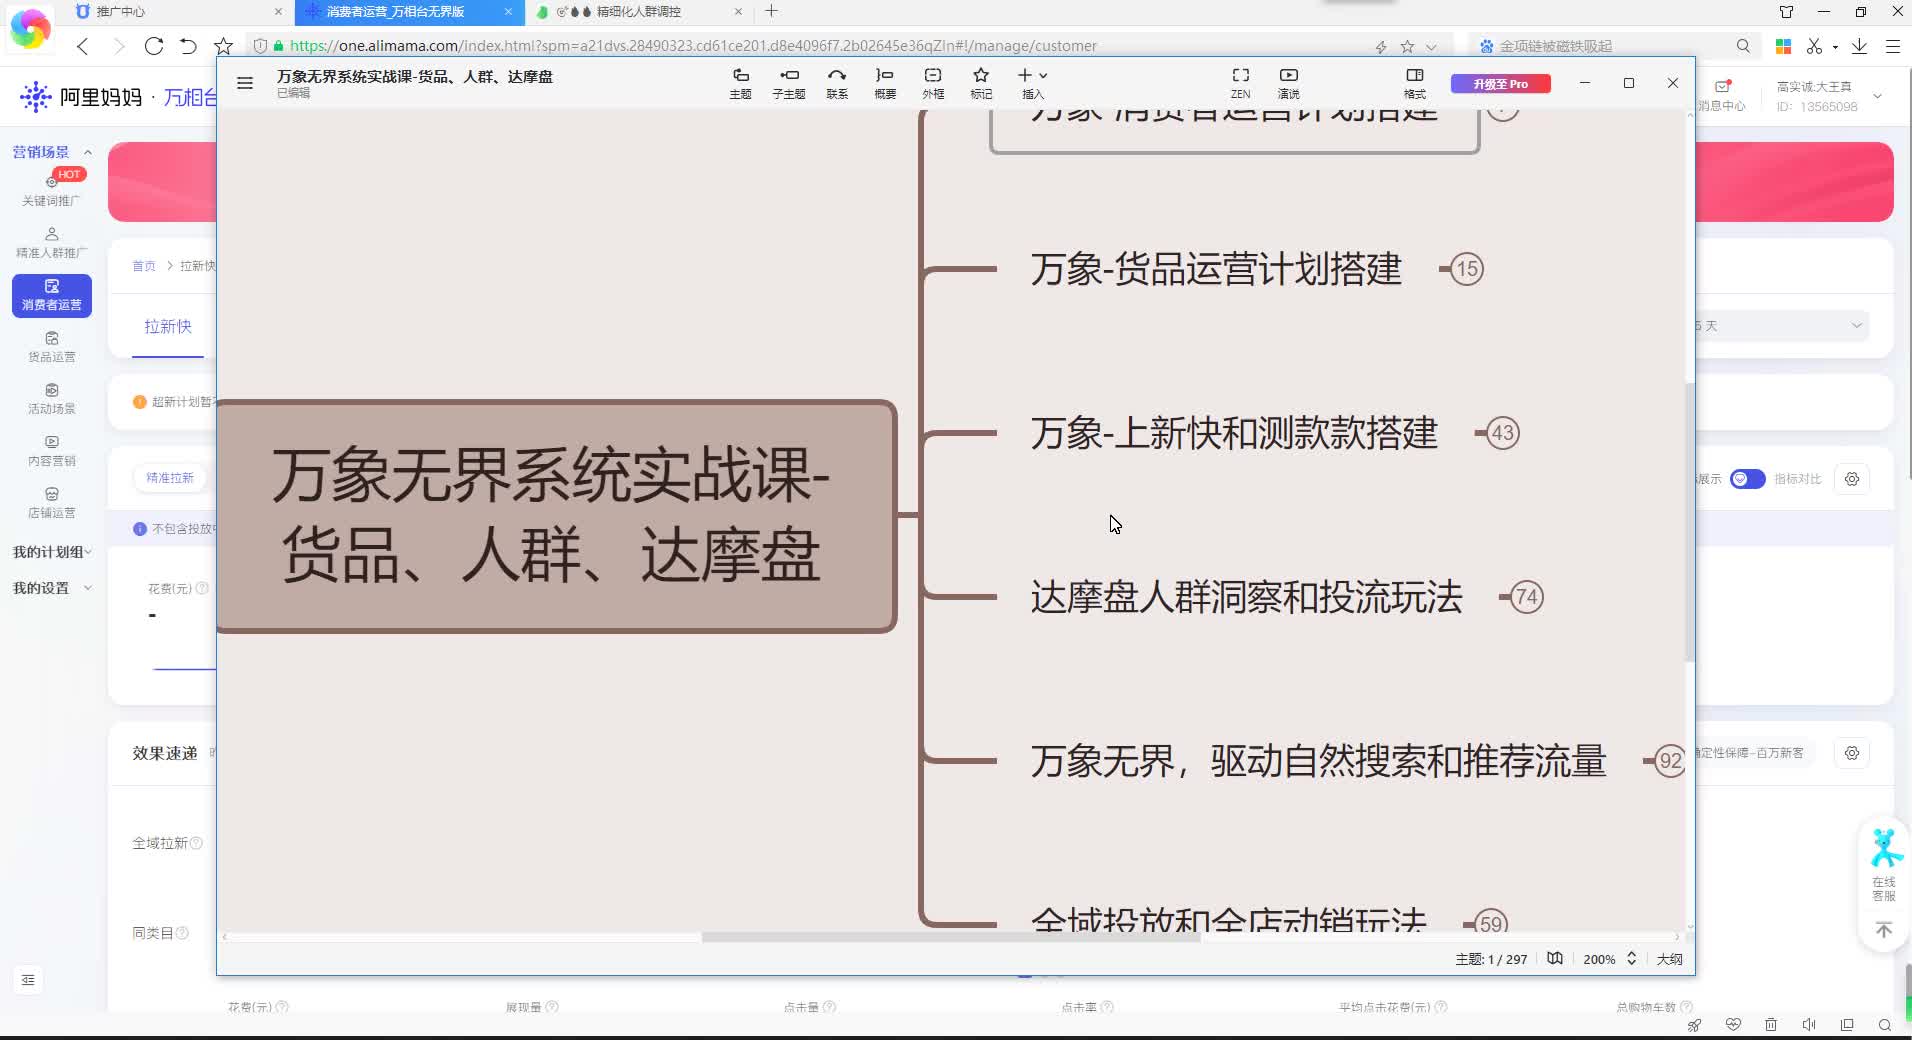Open the 在线客服 online support widget
The height and width of the screenshot is (1040, 1912).
(x=1884, y=866)
